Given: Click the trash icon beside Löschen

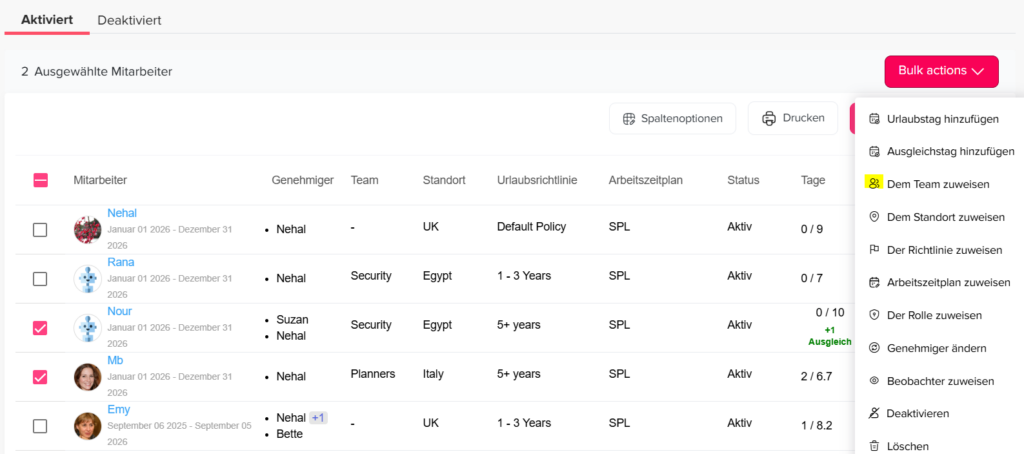Looking at the screenshot, I should click(x=874, y=446).
